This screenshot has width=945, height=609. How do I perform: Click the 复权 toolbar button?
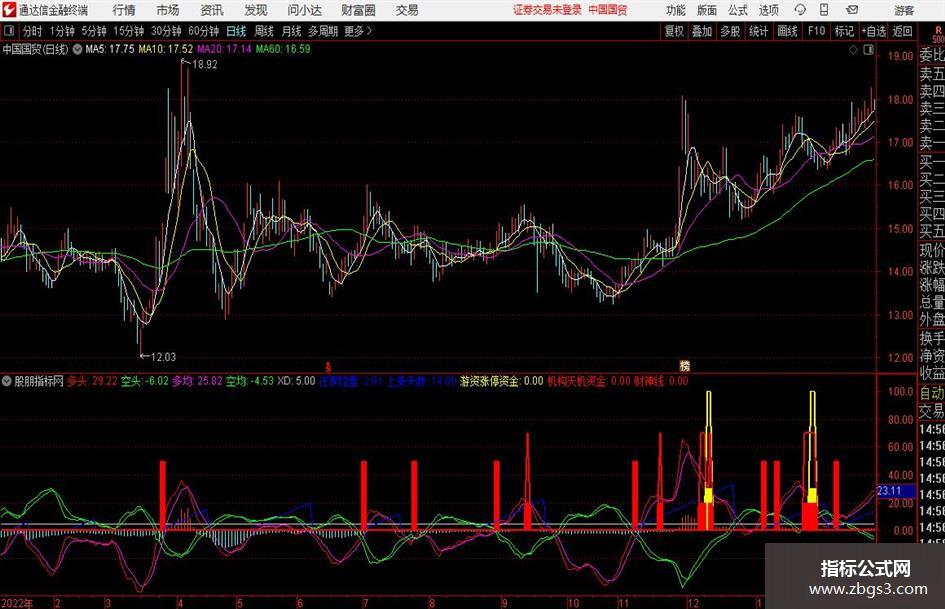coord(674,31)
